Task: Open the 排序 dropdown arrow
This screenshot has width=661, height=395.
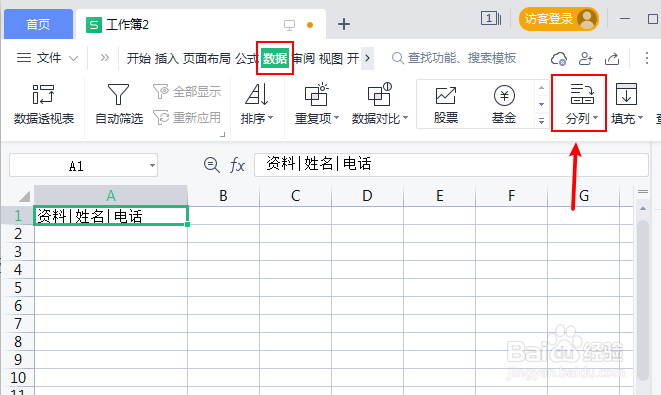Action: pos(271,118)
